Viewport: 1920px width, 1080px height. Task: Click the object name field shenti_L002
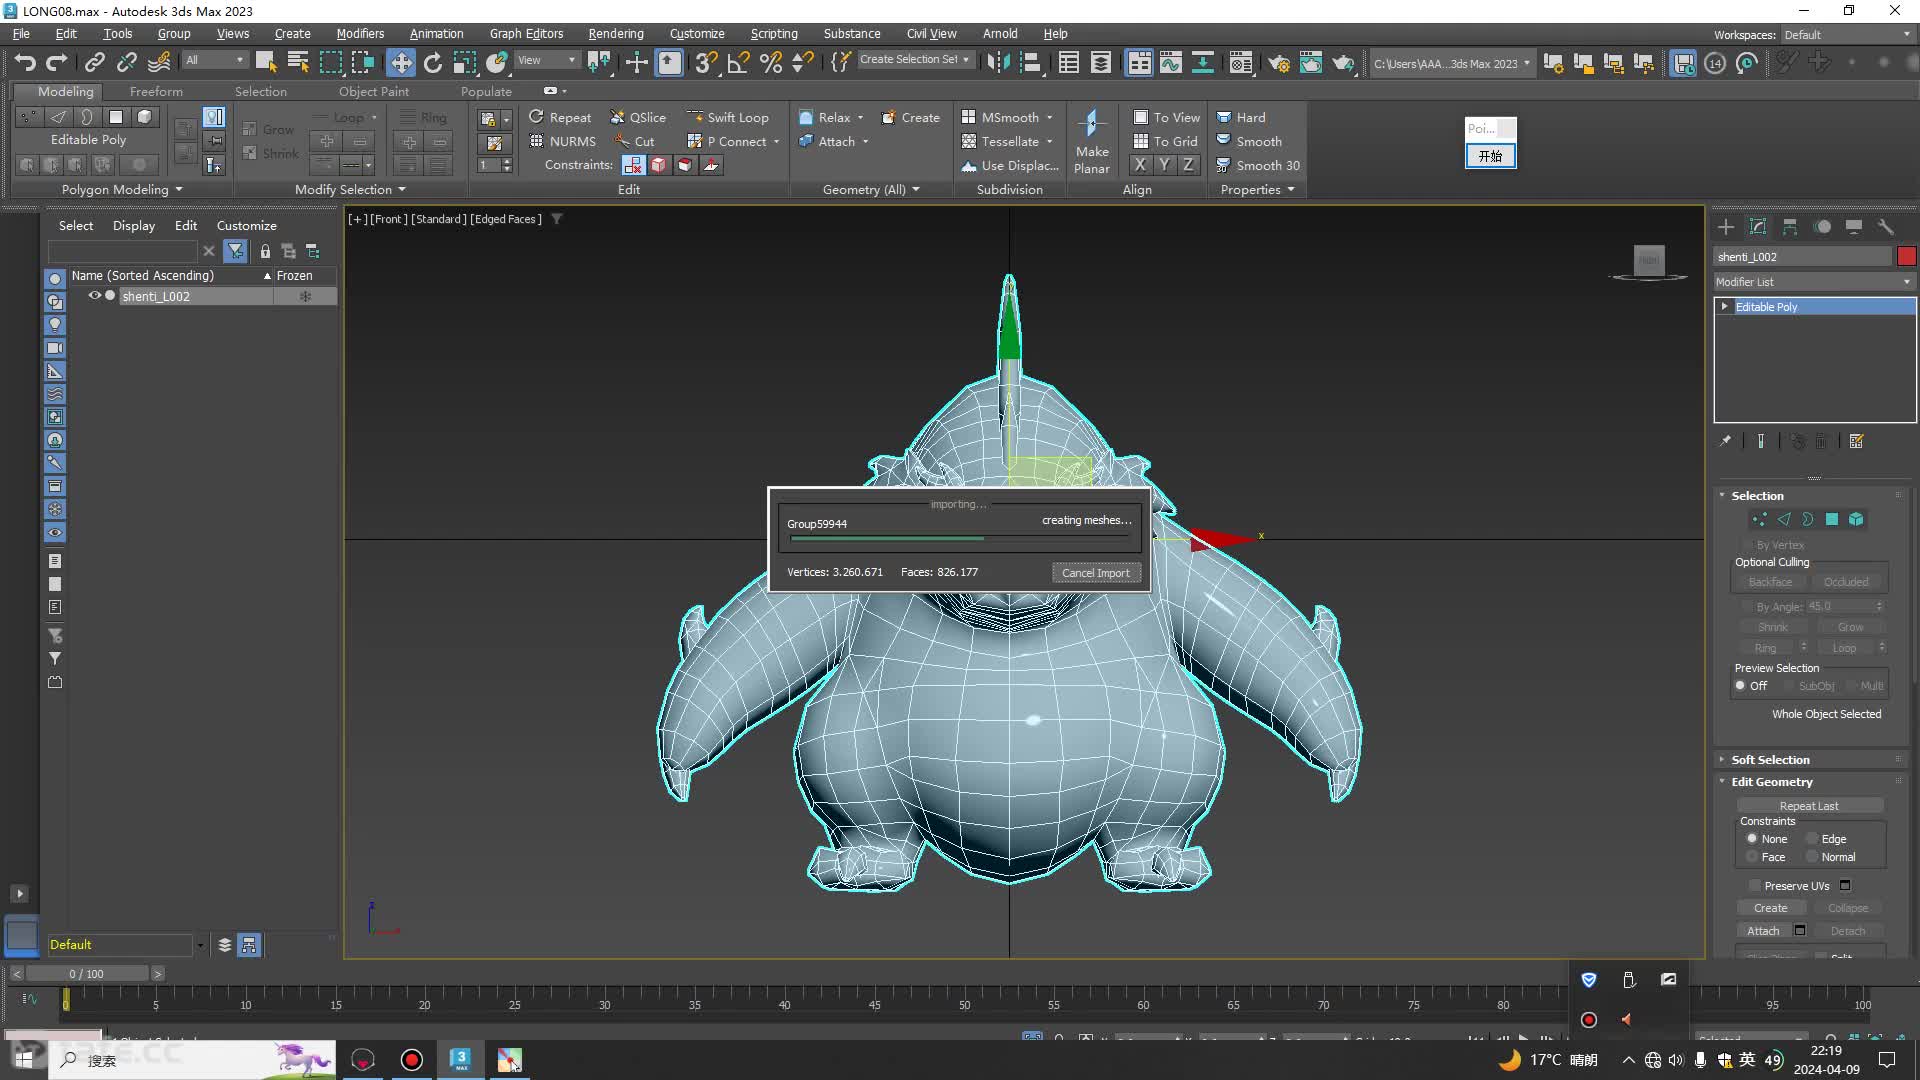coord(1802,257)
